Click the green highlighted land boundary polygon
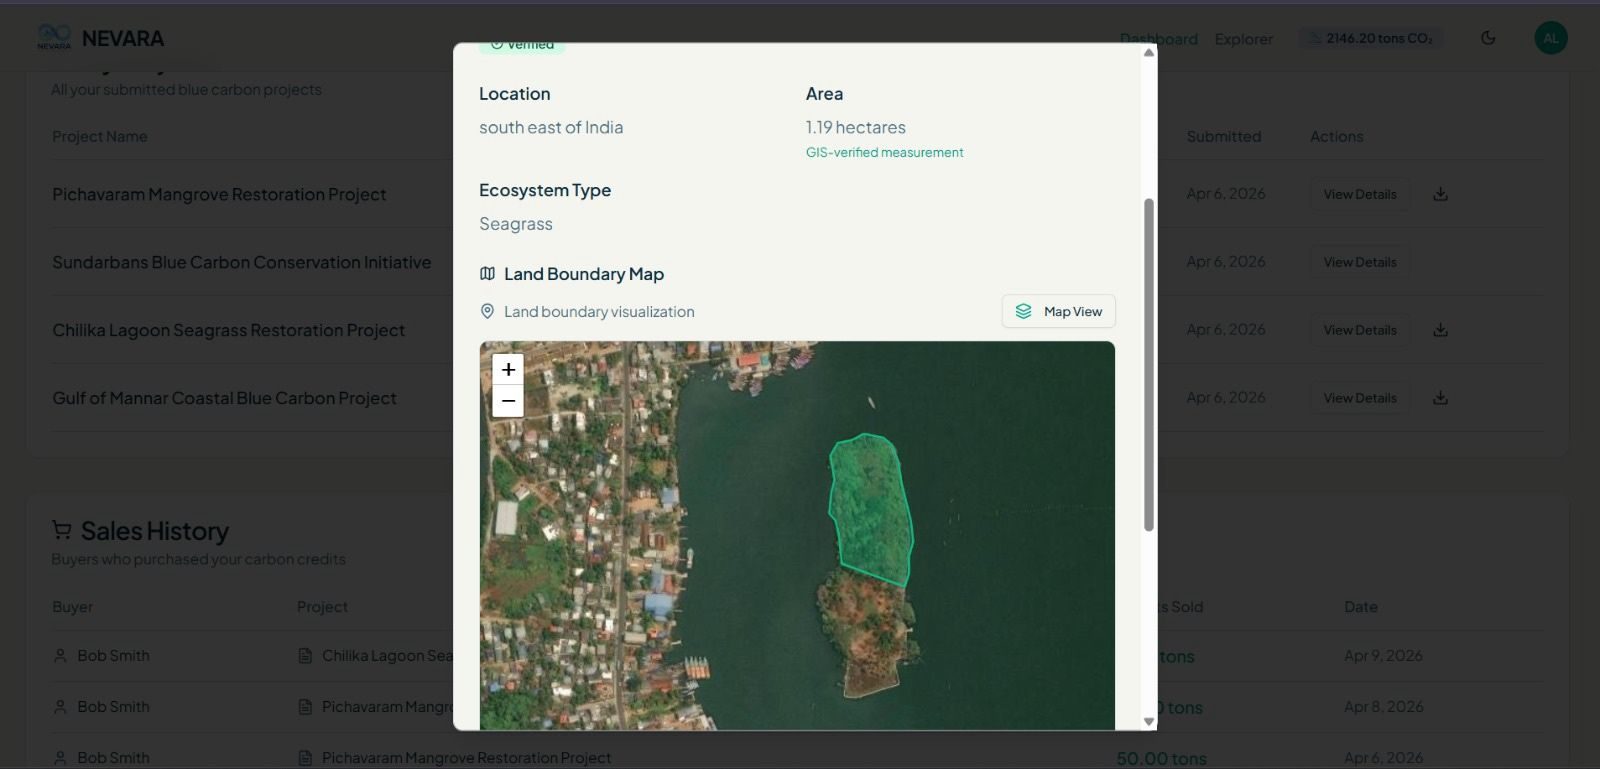The height and width of the screenshot is (769, 1600). tap(871, 507)
